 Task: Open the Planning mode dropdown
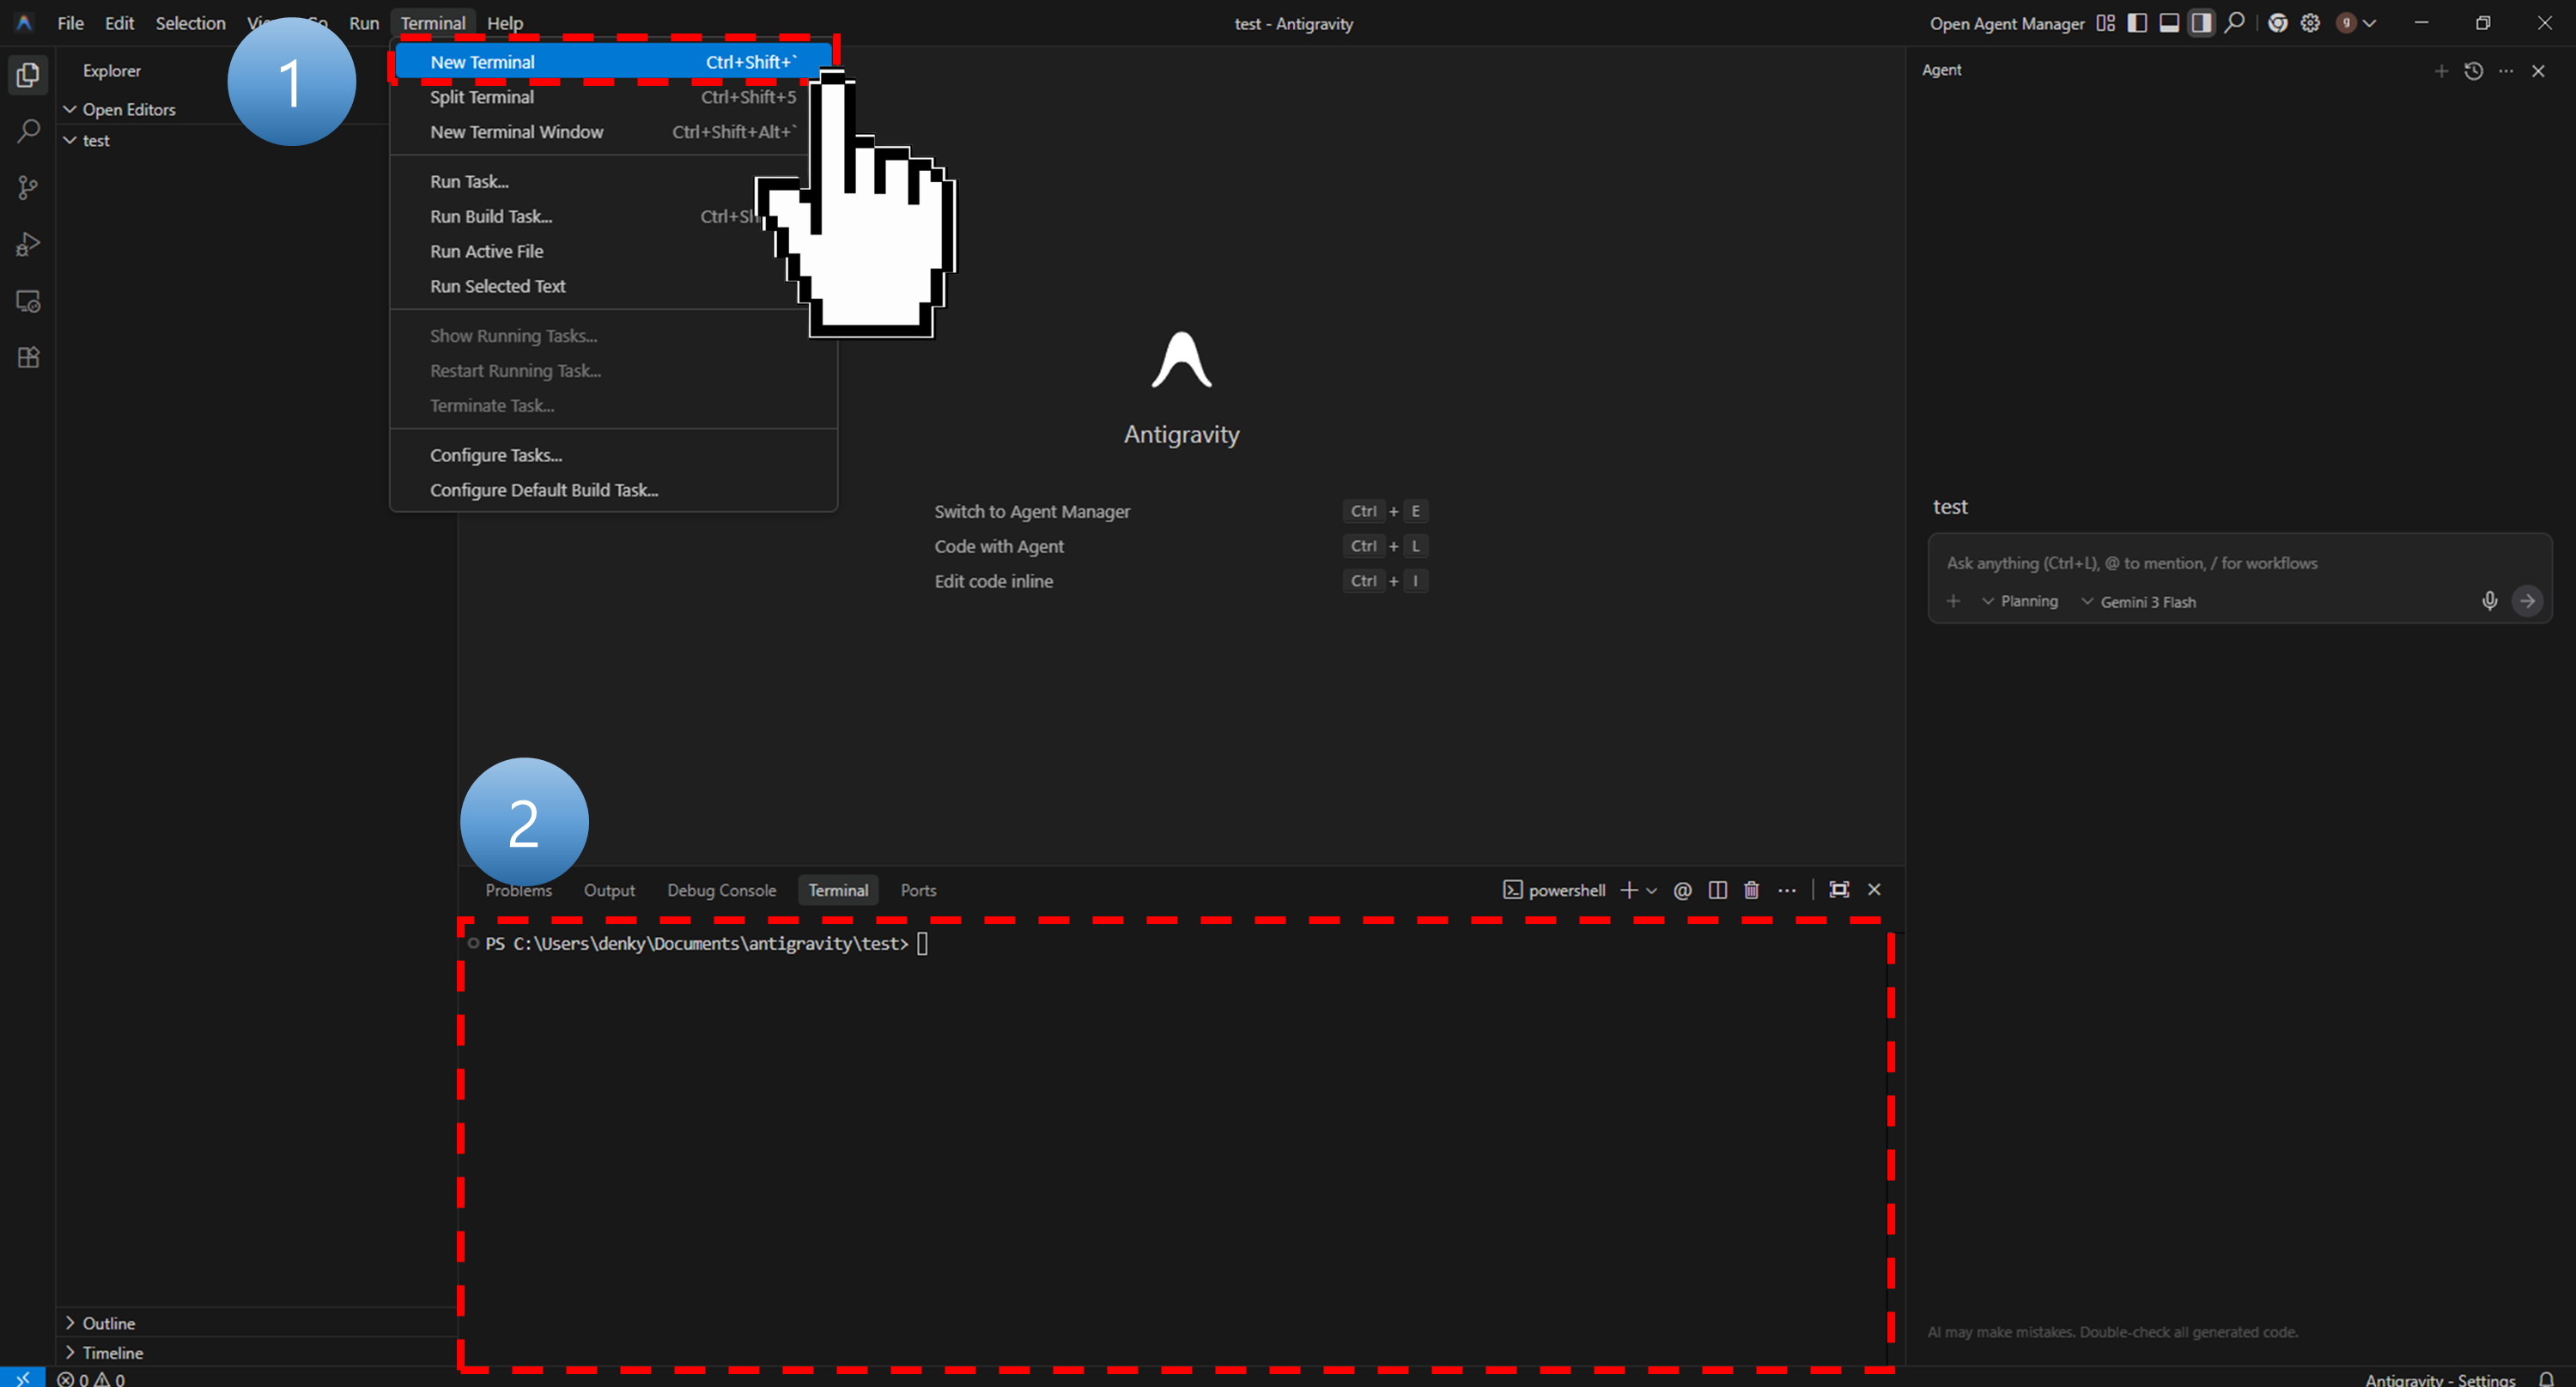(x=2020, y=601)
